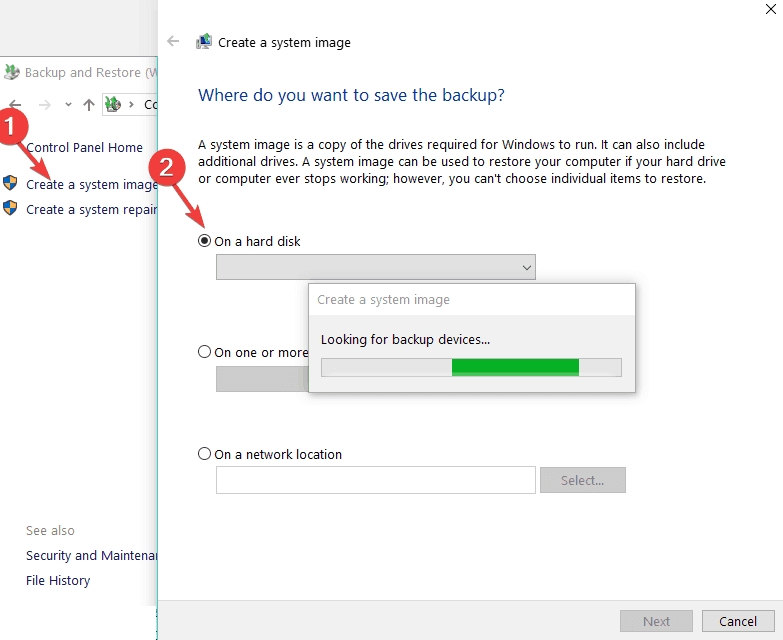783x640 pixels.
Task: Click the Backup and Restore window title text
Action: 90,73
